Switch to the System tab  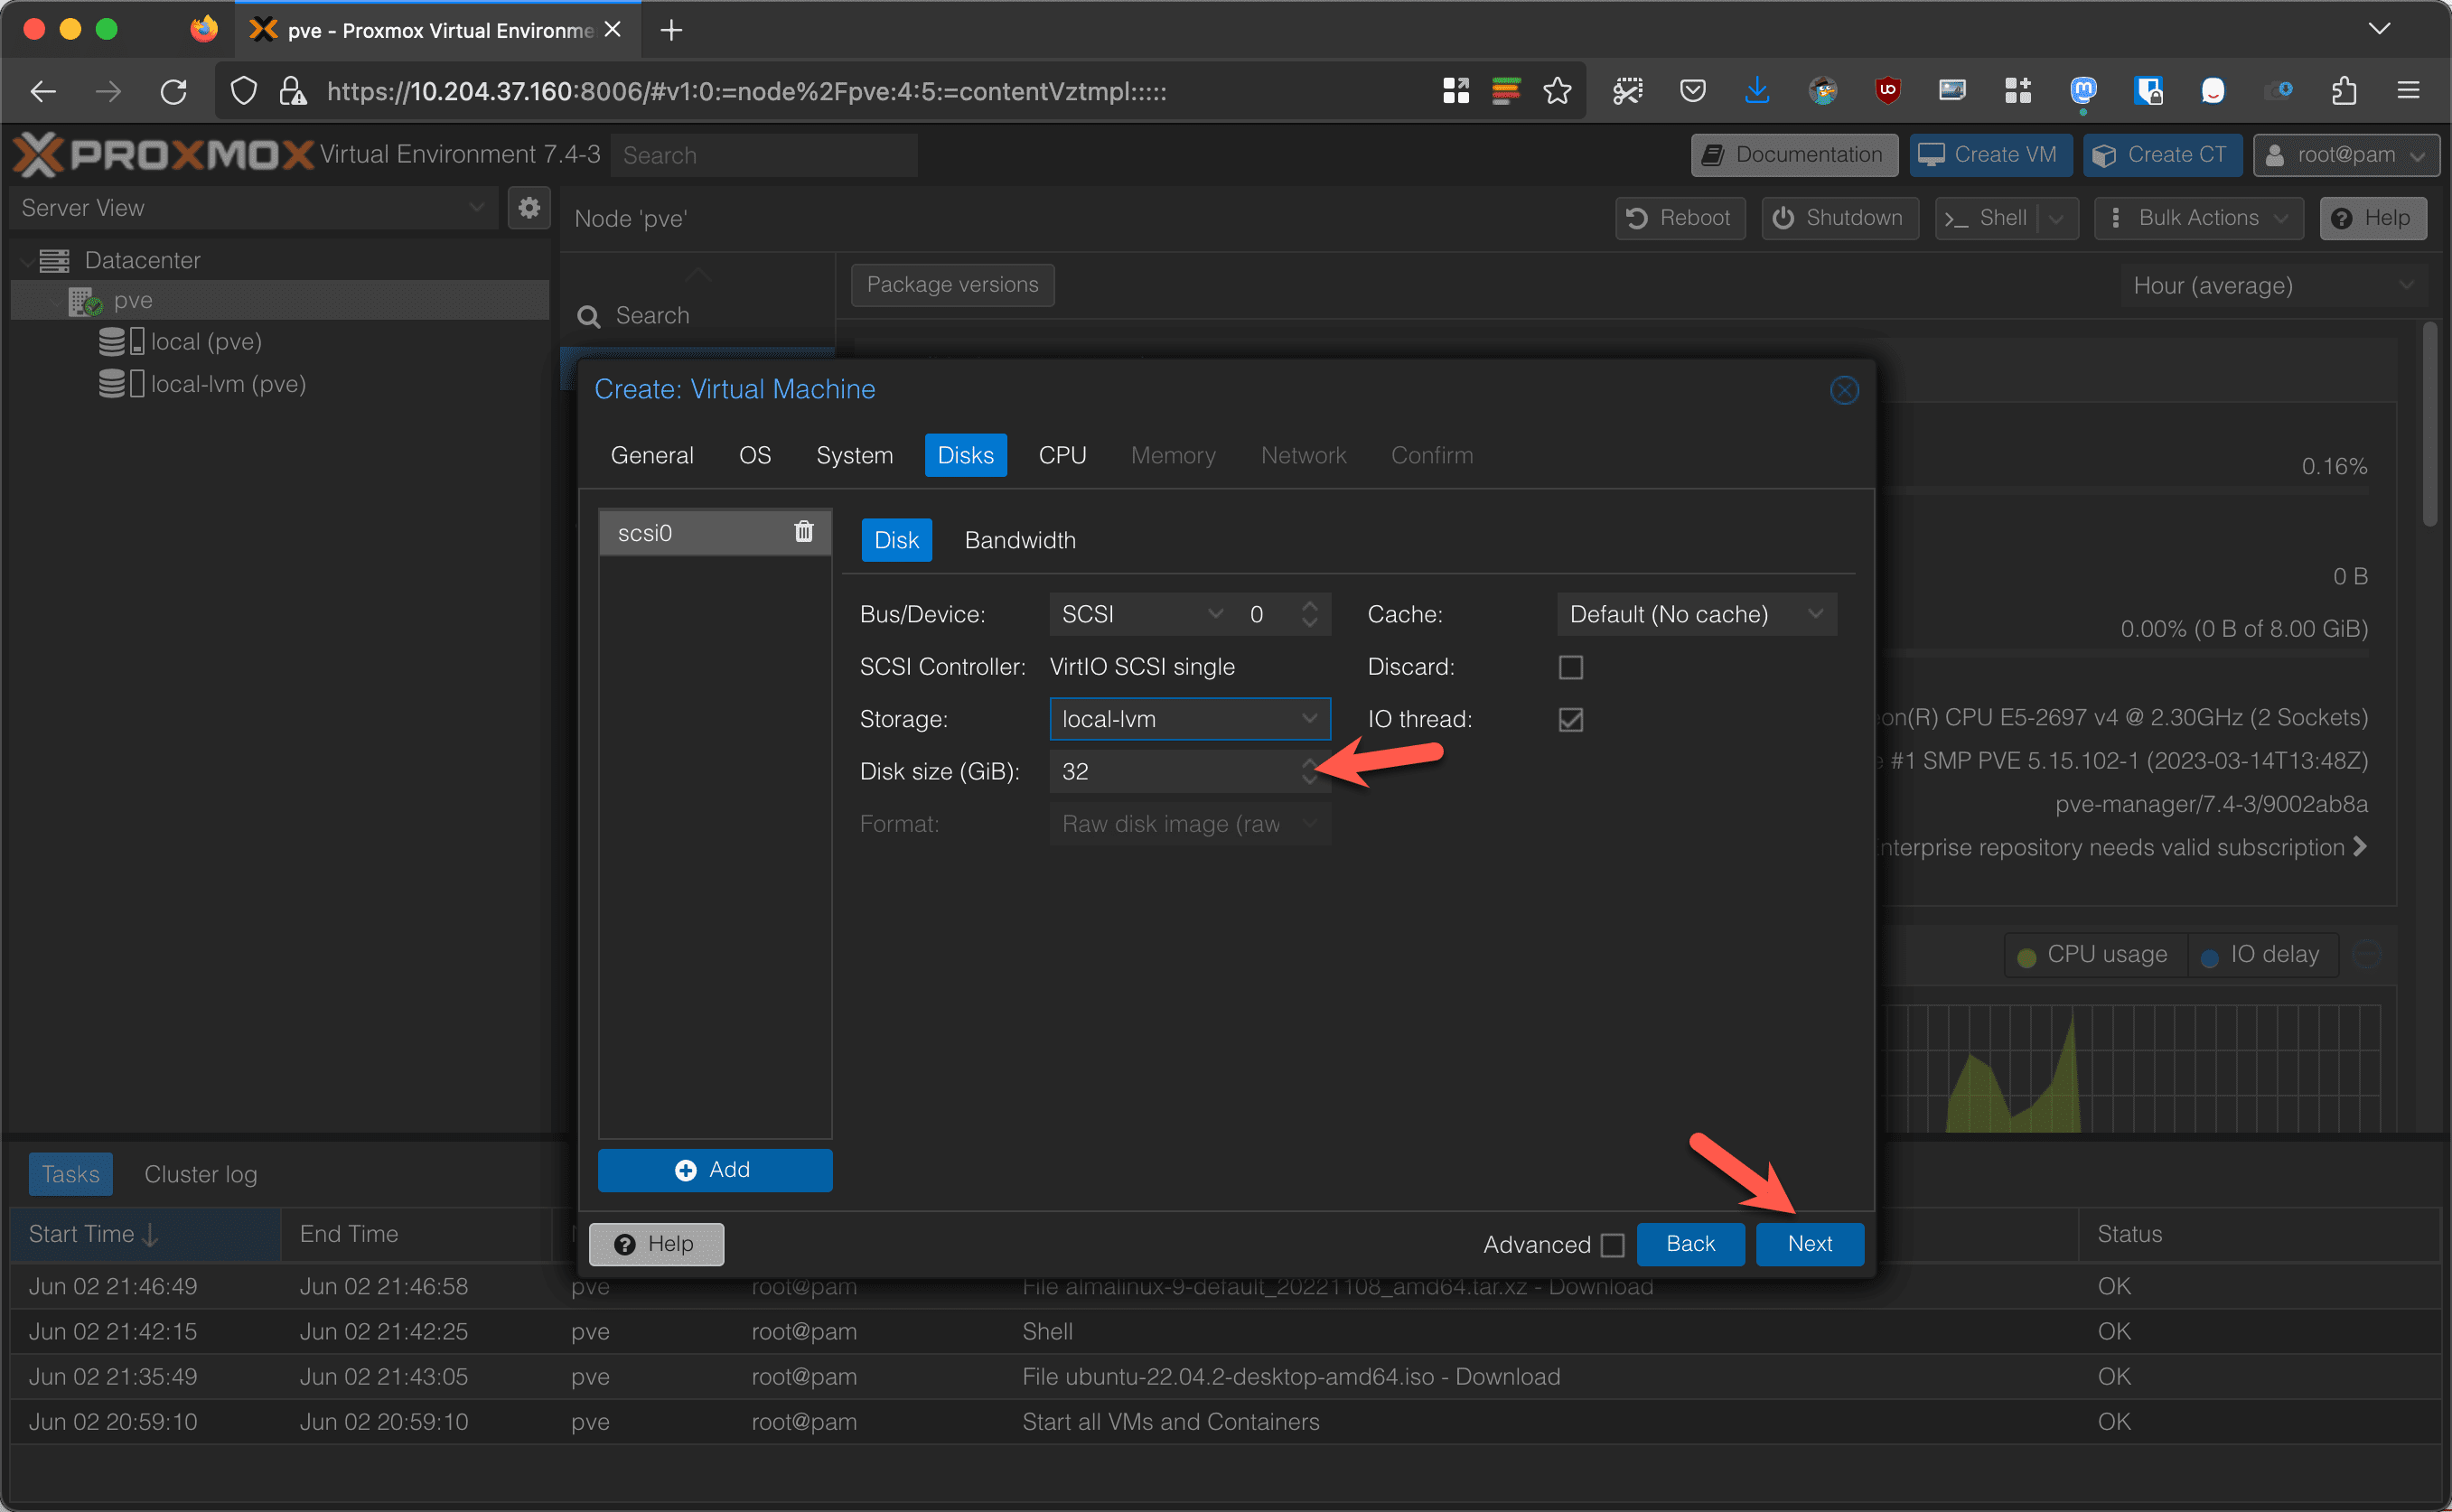point(854,455)
